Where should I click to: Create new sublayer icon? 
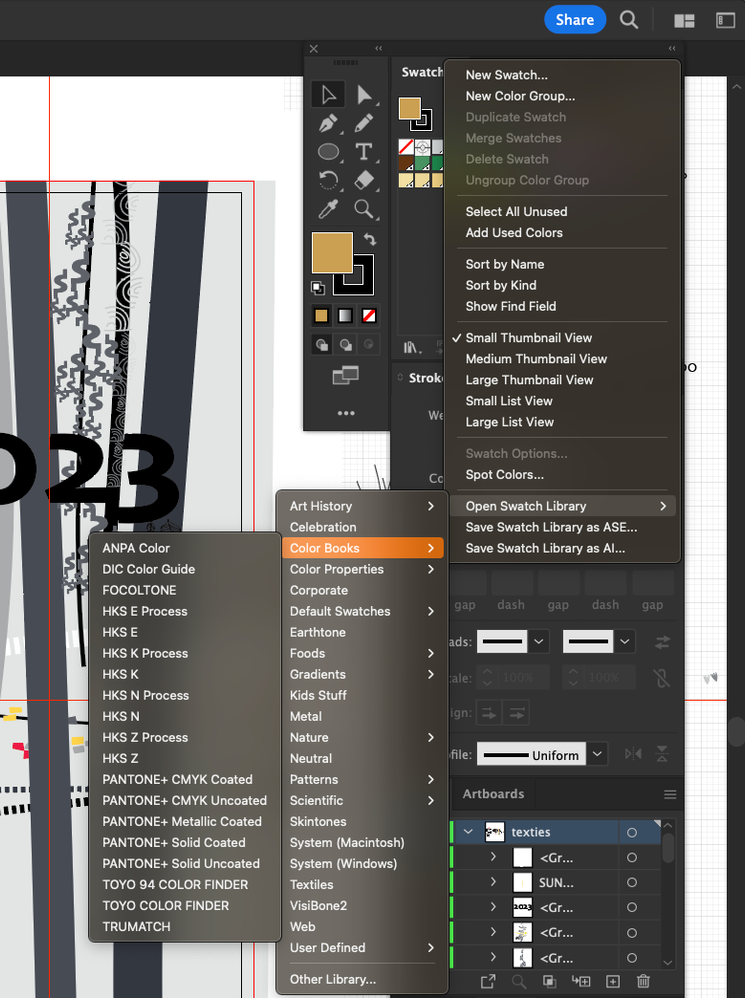click(581, 981)
